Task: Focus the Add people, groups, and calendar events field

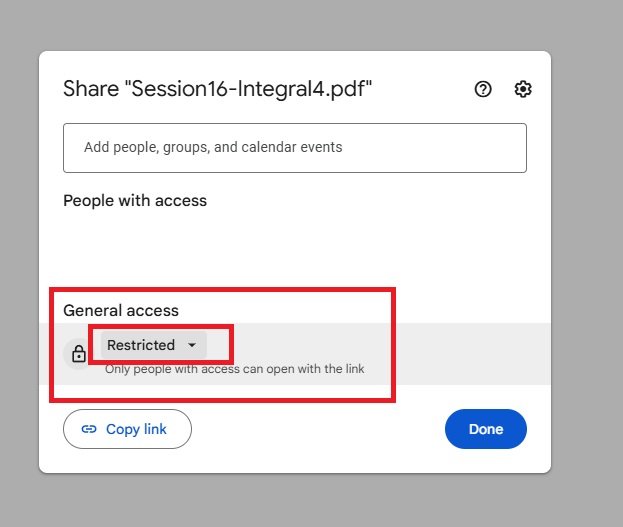Action: 294,147
